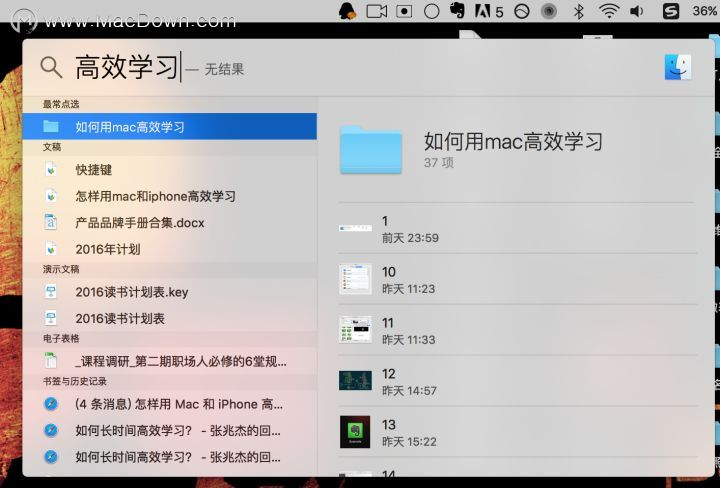Click the 无结果 text in search bar
The width and height of the screenshot is (720, 488).
coord(224,69)
